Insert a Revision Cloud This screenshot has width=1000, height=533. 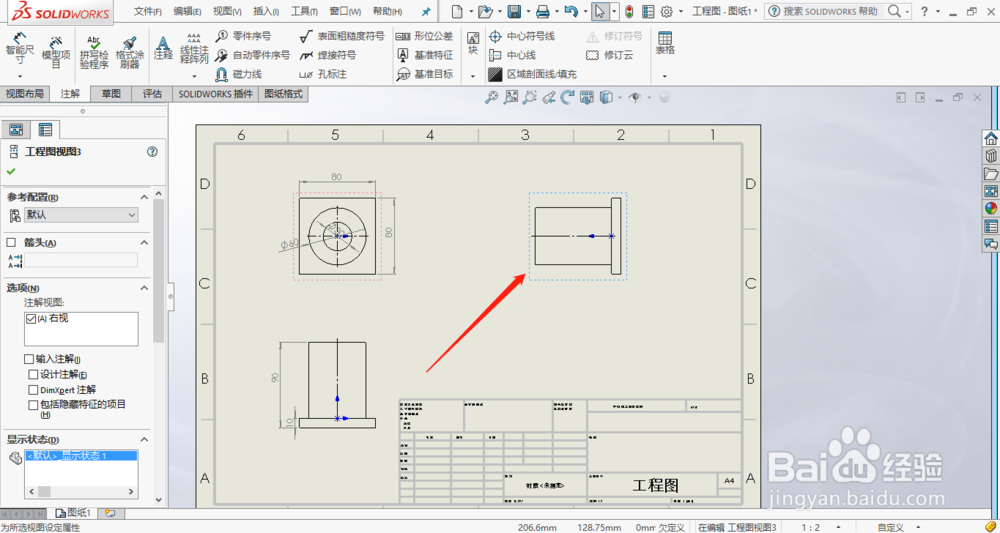609,55
